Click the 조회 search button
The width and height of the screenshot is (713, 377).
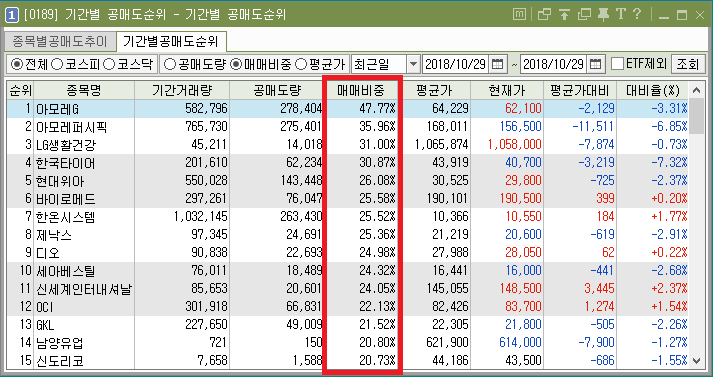(x=687, y=64)
